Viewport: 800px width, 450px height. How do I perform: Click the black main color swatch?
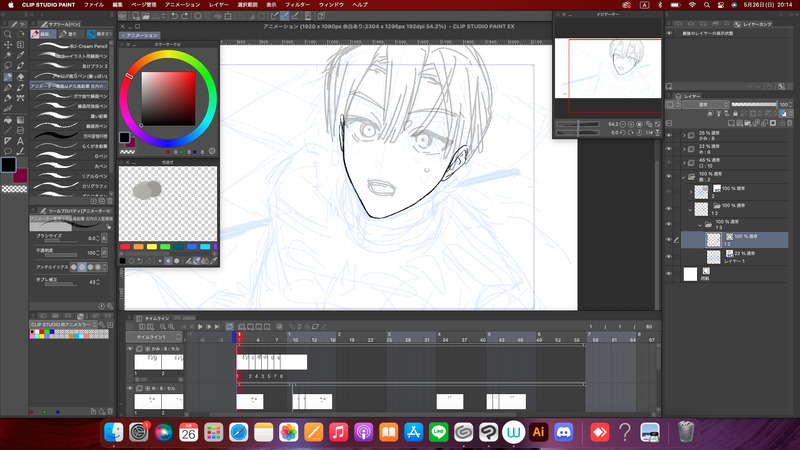click(8, 165)
